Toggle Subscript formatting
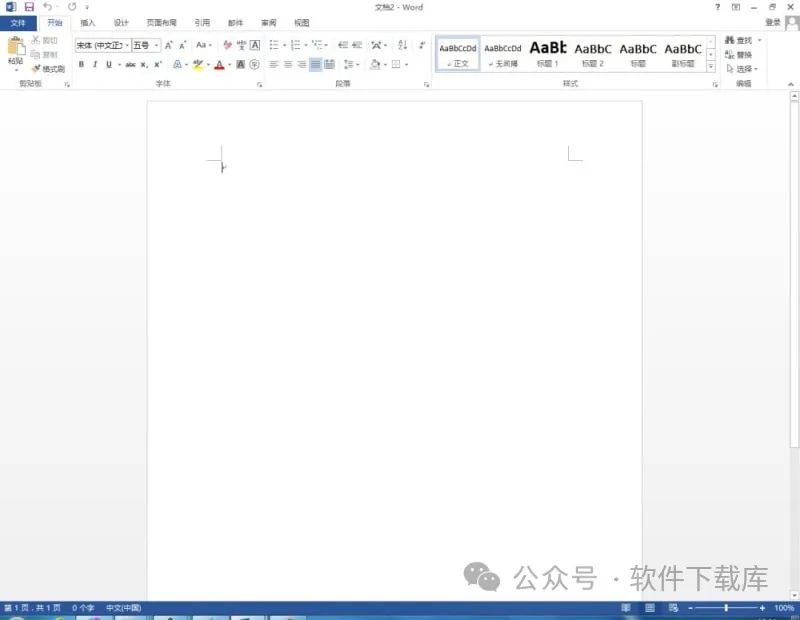This screenshot has height=620, width=800. click(x=144, y=64)
